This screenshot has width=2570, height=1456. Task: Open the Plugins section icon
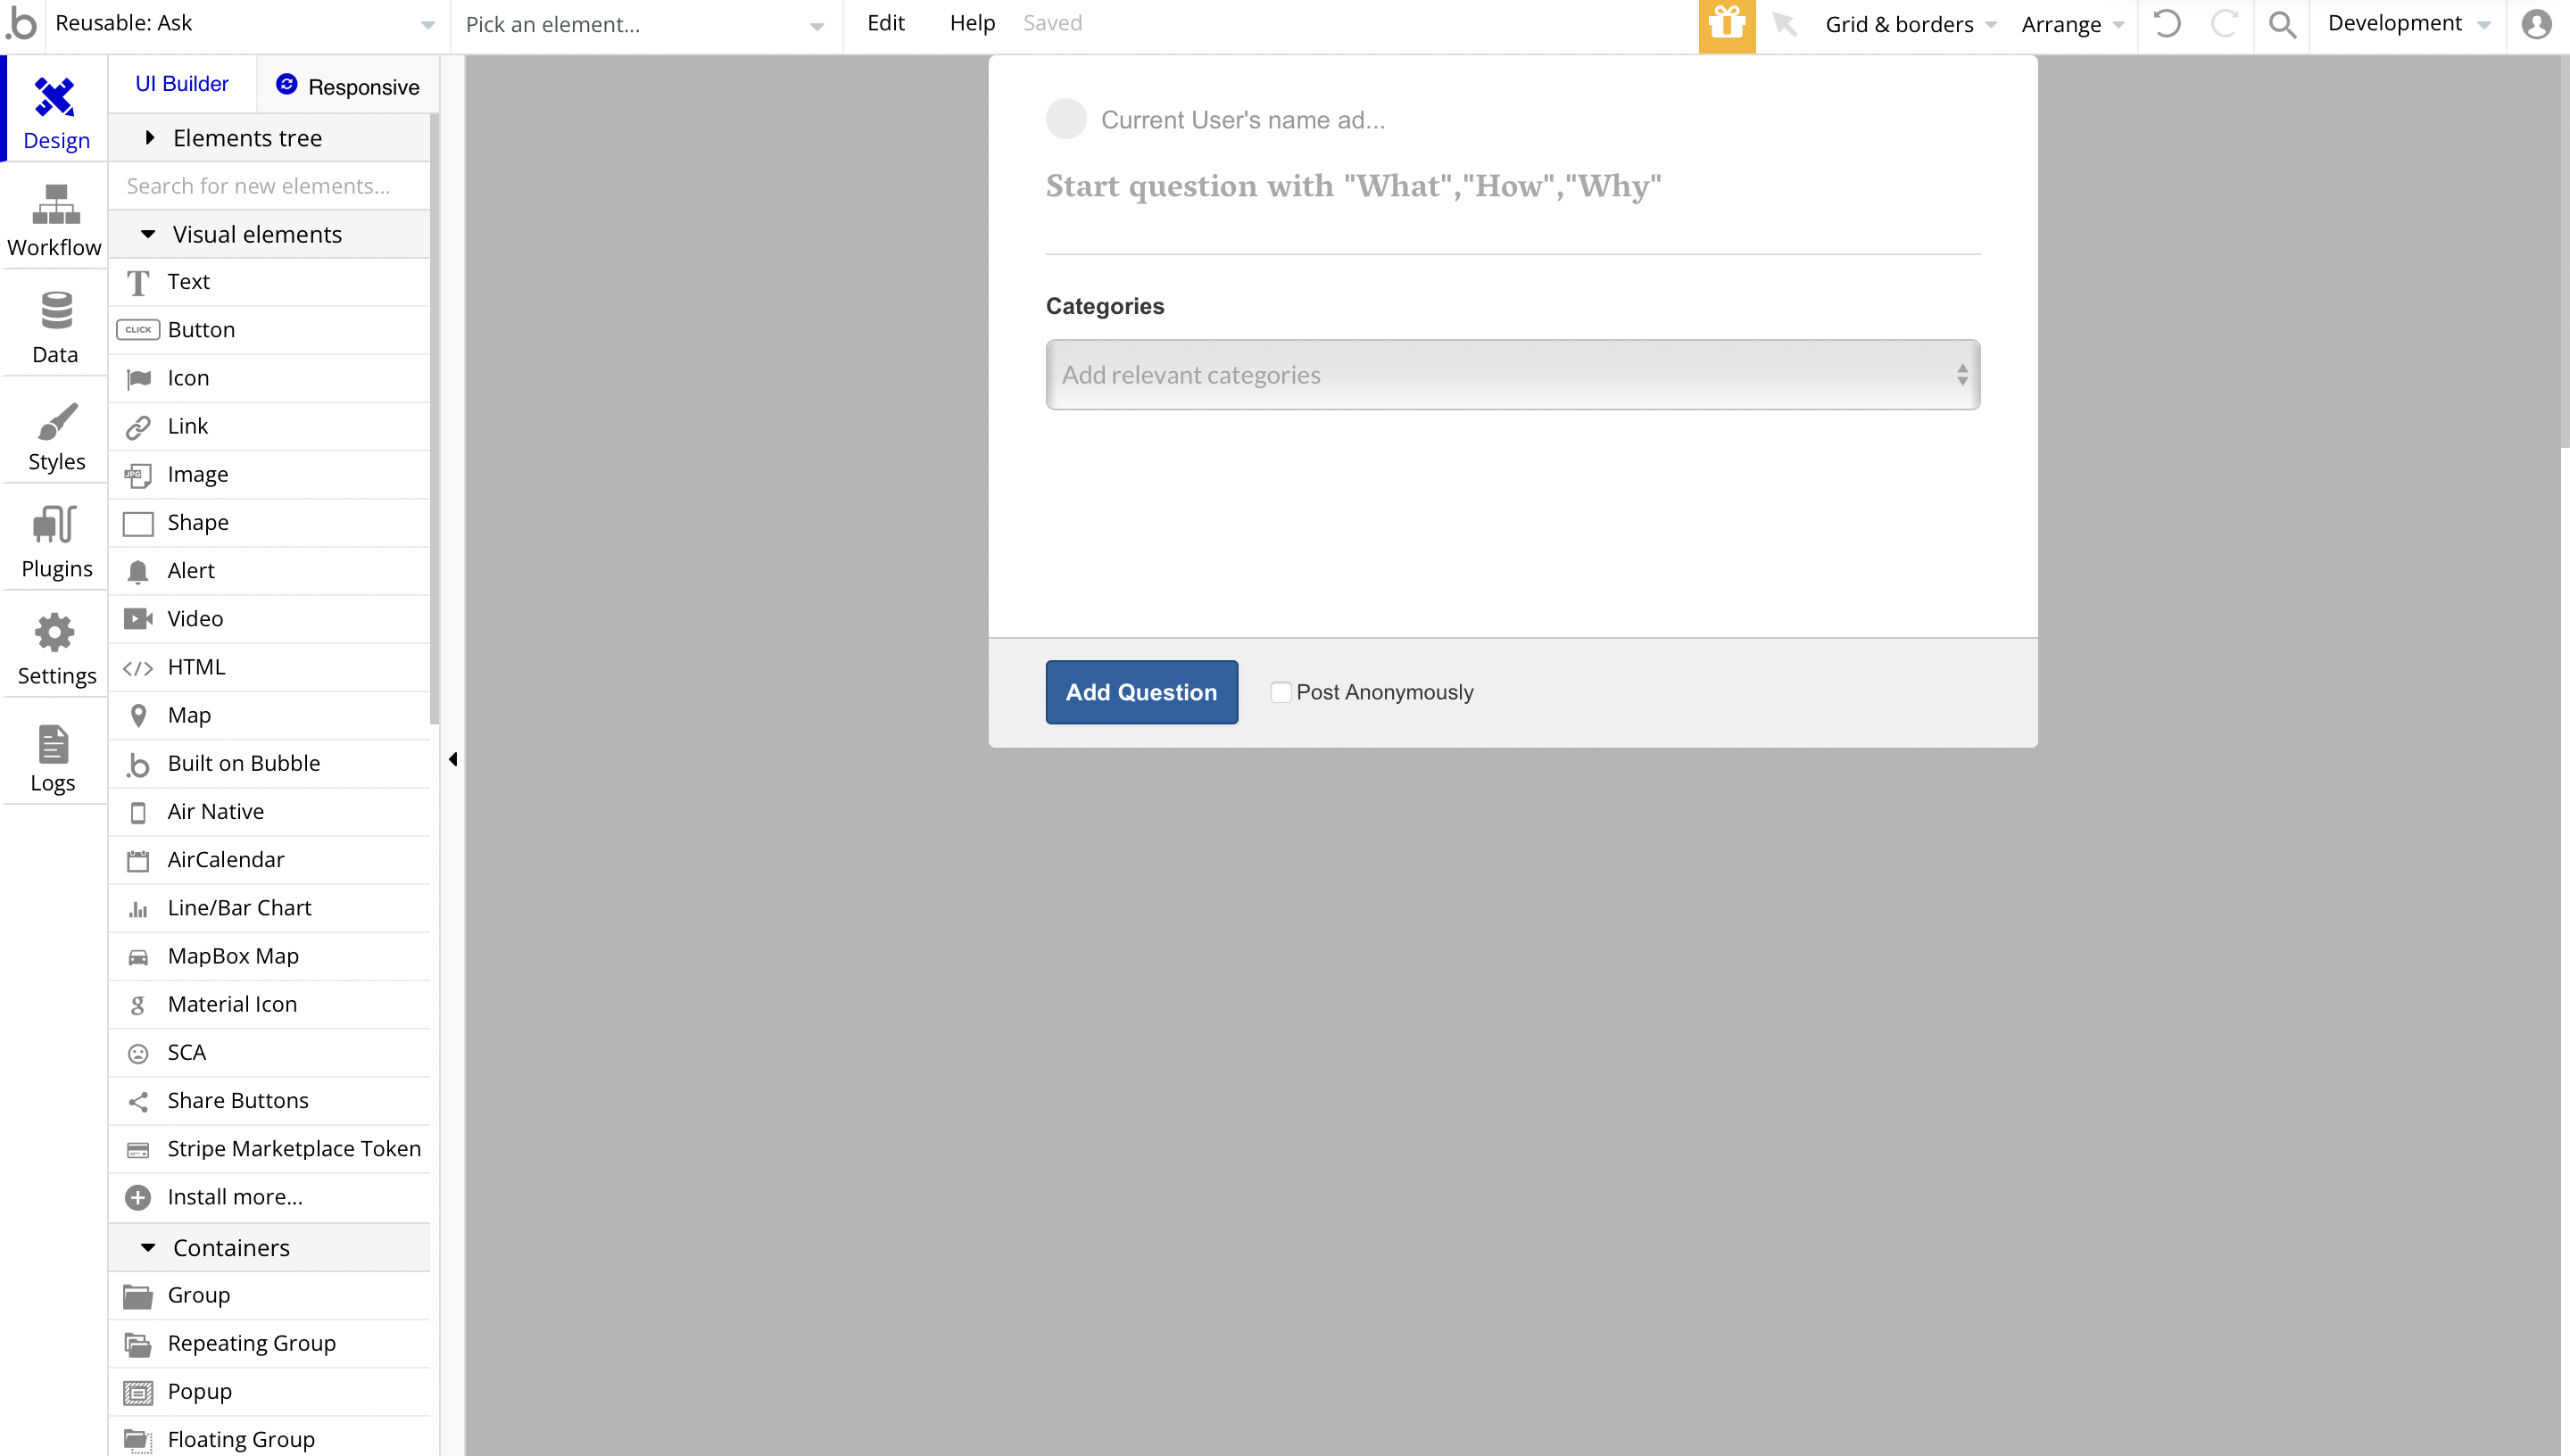point(55,526)
